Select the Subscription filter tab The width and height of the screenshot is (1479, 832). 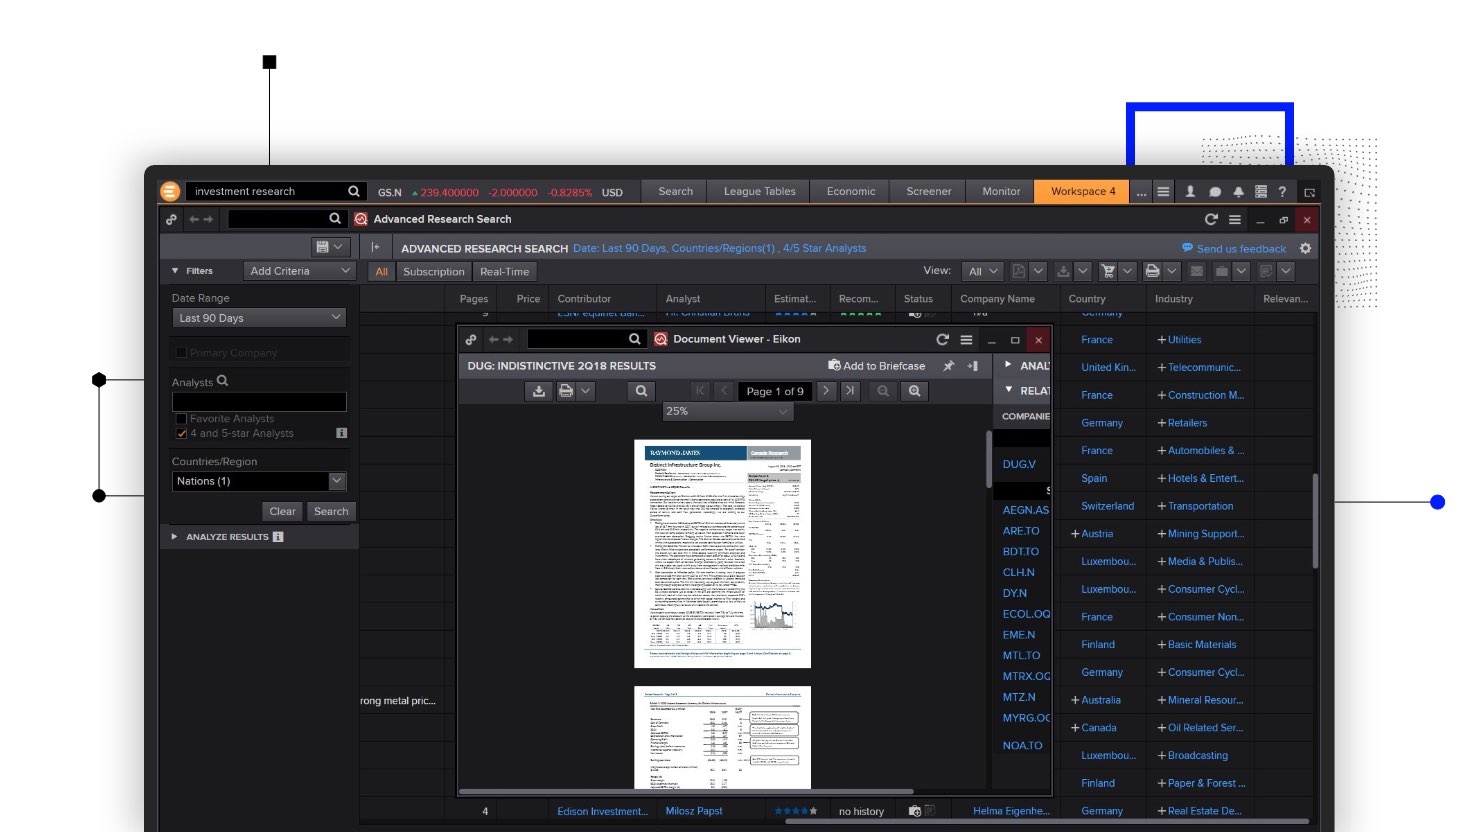tap(434, 271)
